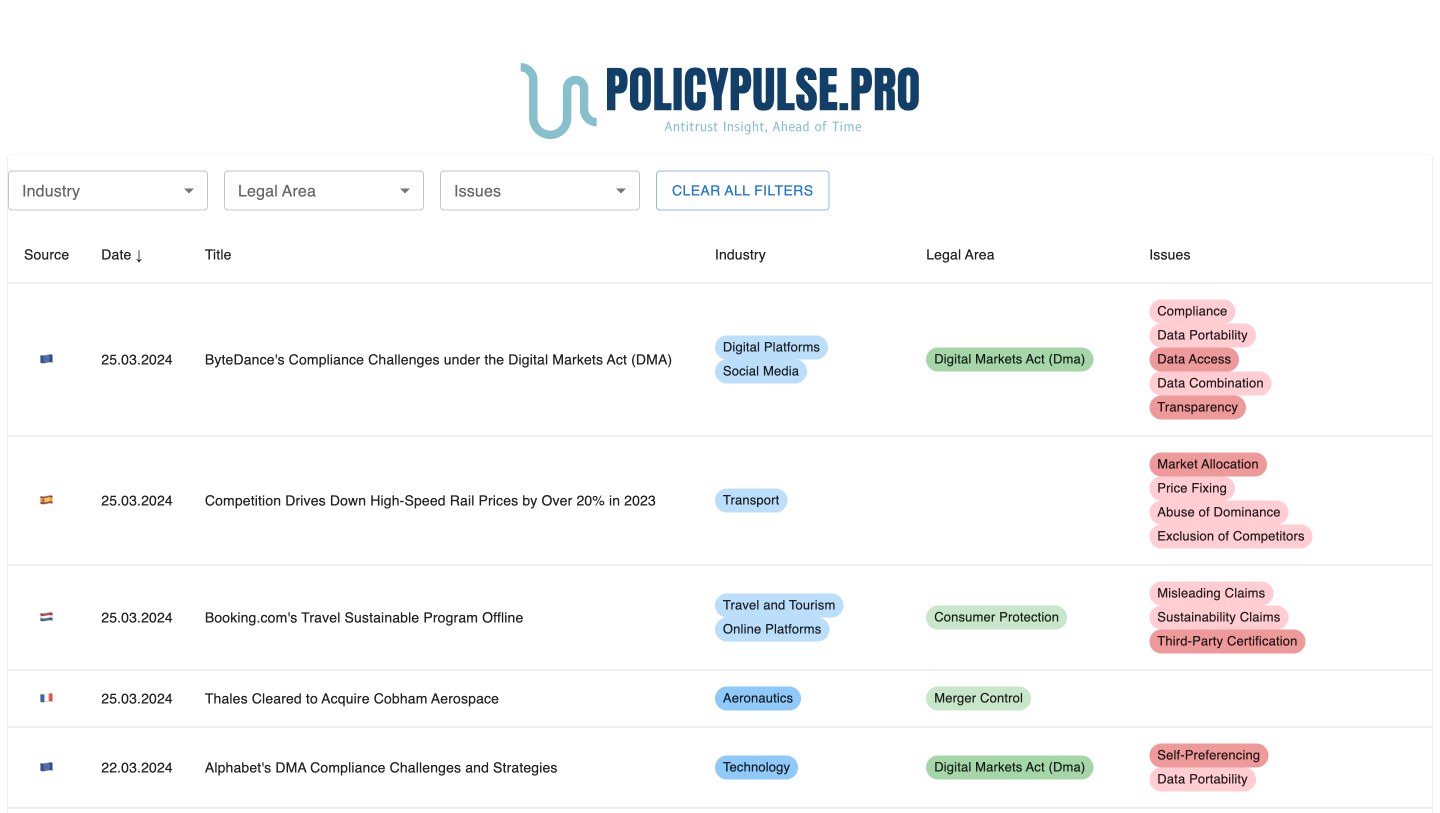This screenshot has height=813, width=1440.
Task: Click the EU flag icon for the Alphabet row
Action: point(46,767)
